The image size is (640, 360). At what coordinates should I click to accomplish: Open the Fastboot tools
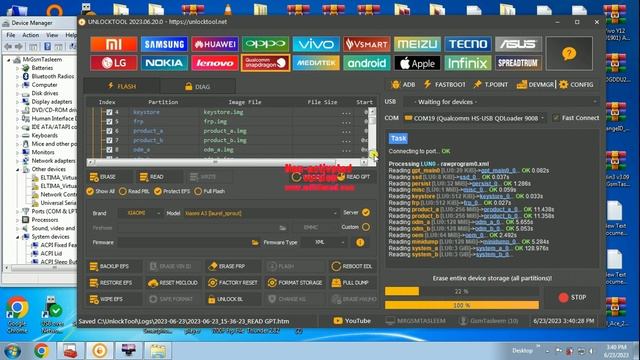[x=445, y=84]
